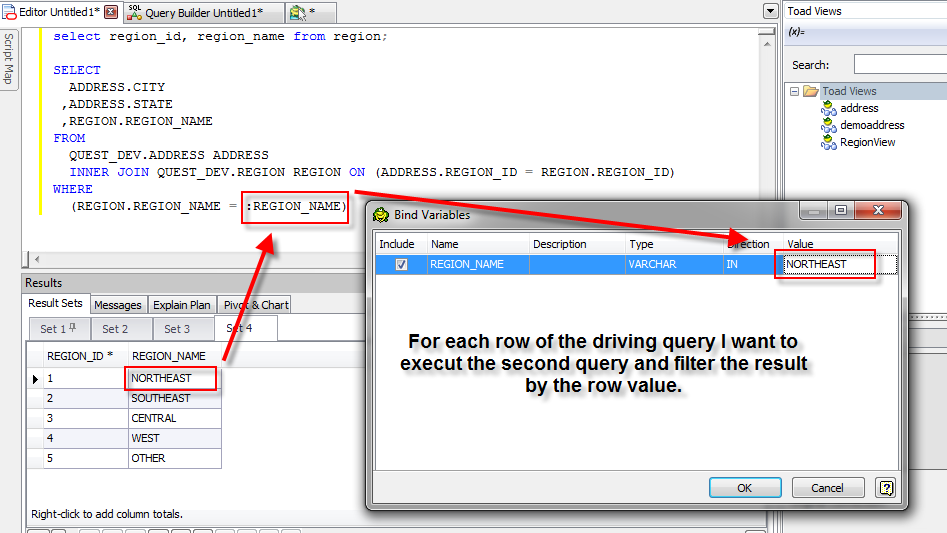Select the Toad Views folder icon
The image size is (947, 533).
click(811, 91)
